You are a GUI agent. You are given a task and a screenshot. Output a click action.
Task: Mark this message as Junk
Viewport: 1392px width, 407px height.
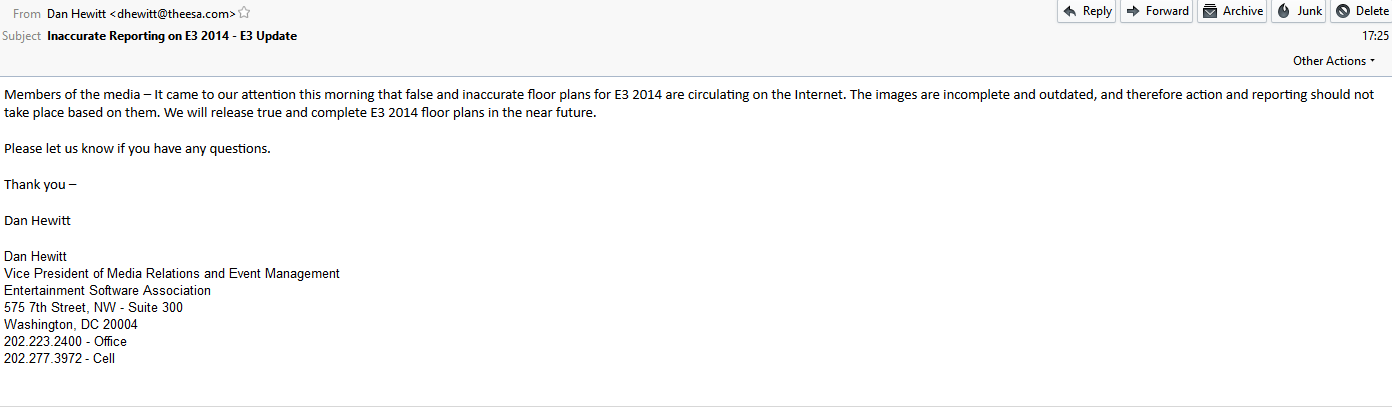(x=1299, y=11)
